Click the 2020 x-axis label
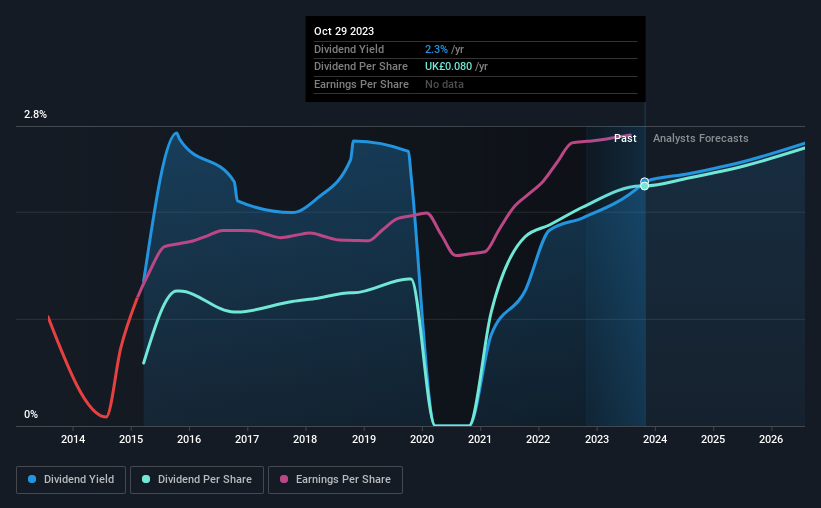This screenshot has height=508, width=821. click(x=422, y=439)
